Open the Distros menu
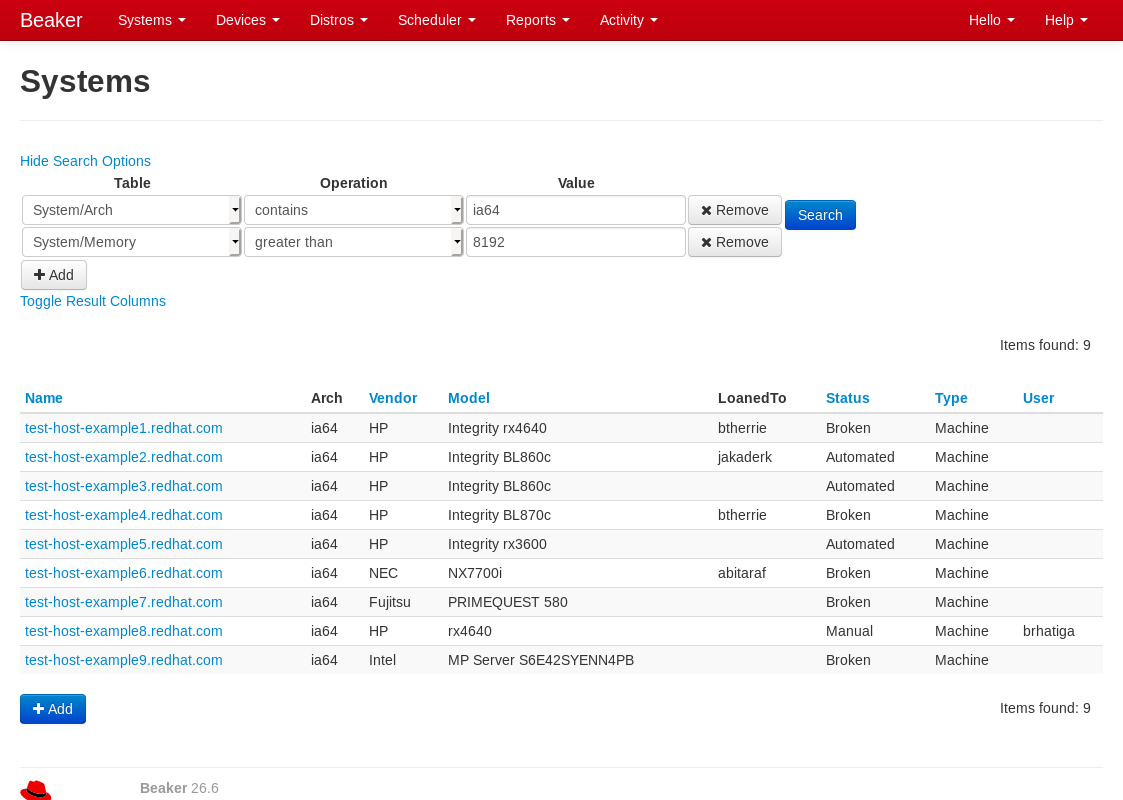This screenshot has height=800, width=1123. 339,20
